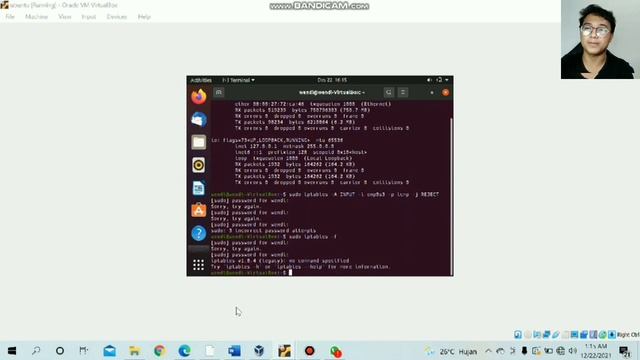640x360 pixels.
Task: Select the running VM taskbar icon
Action: (284, 351)
